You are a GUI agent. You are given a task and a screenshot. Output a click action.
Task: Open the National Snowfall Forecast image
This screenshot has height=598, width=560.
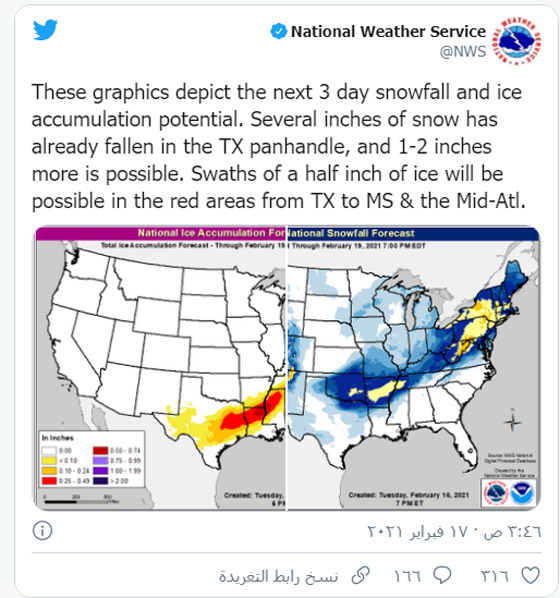[414, 368]
